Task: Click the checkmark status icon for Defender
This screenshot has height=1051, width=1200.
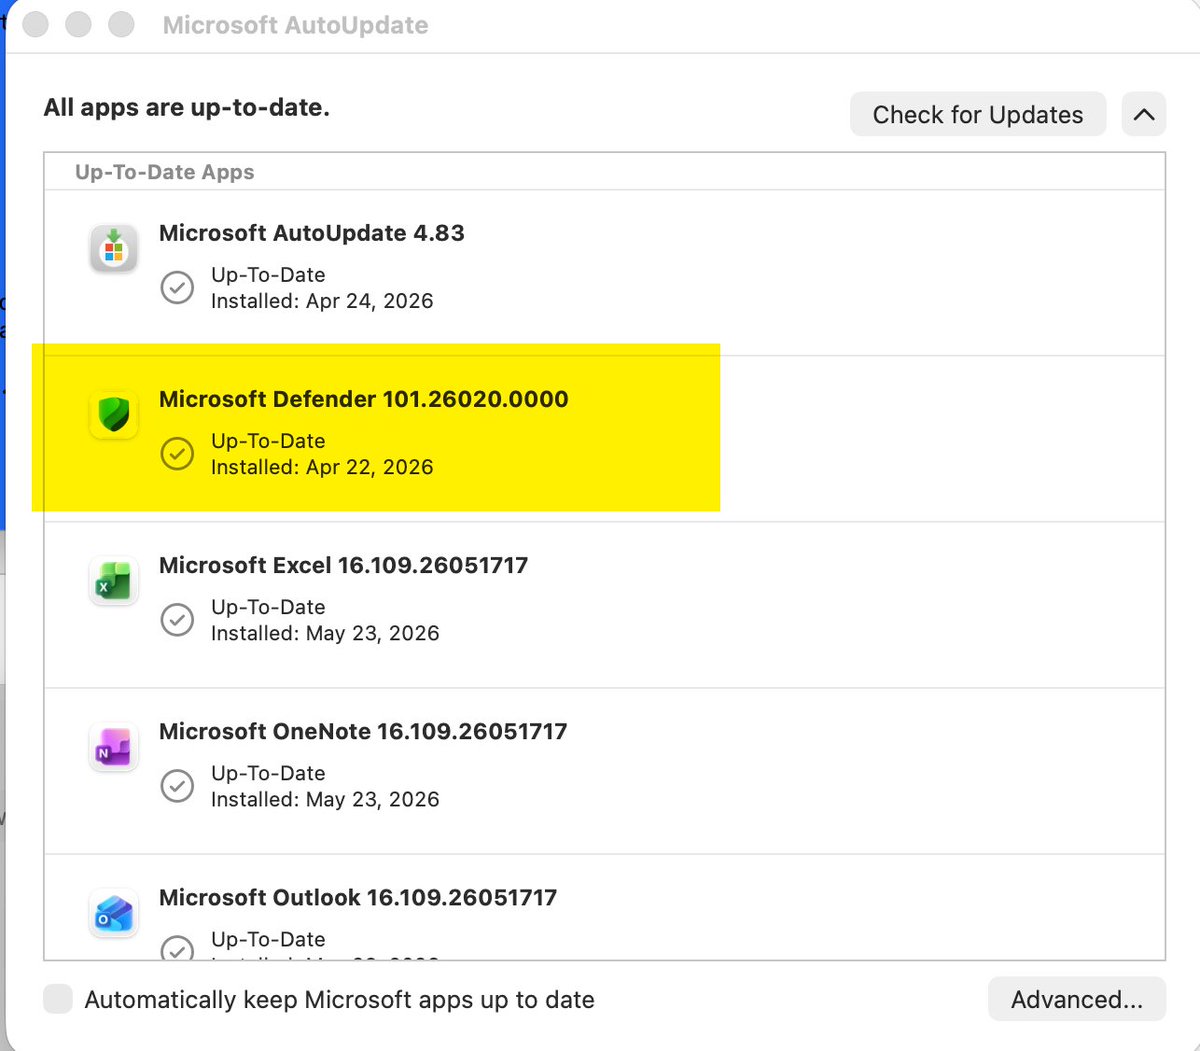Action: coord(177,453)
